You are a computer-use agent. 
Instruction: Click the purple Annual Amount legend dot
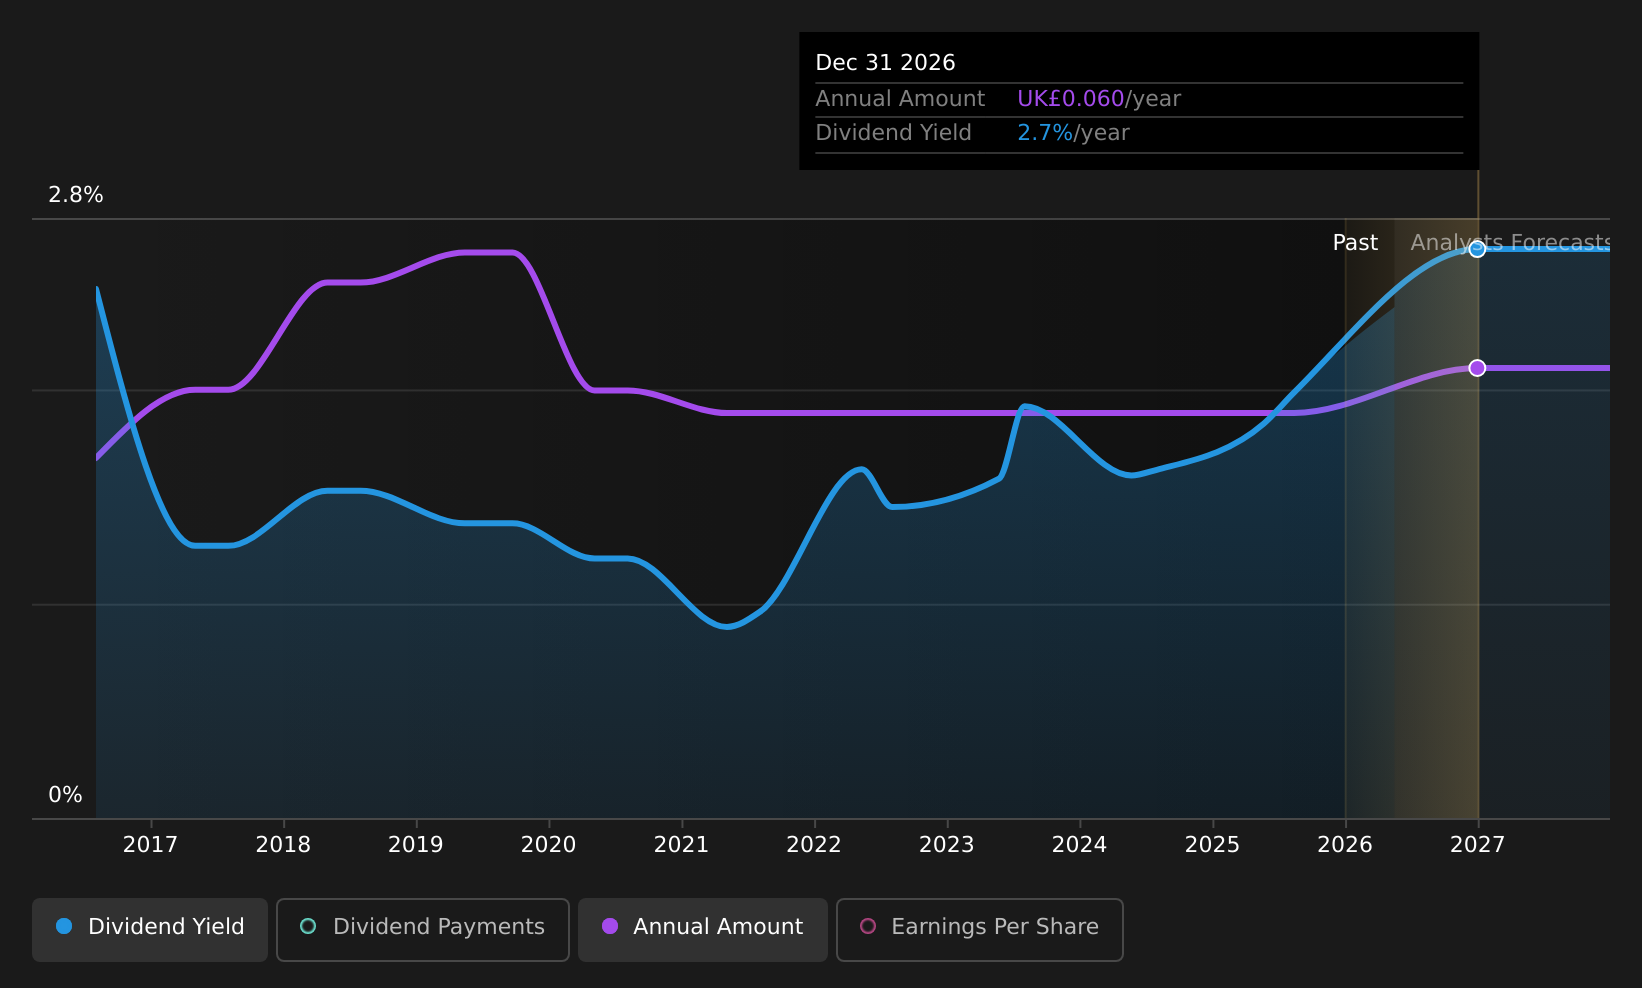pos(609,926)
